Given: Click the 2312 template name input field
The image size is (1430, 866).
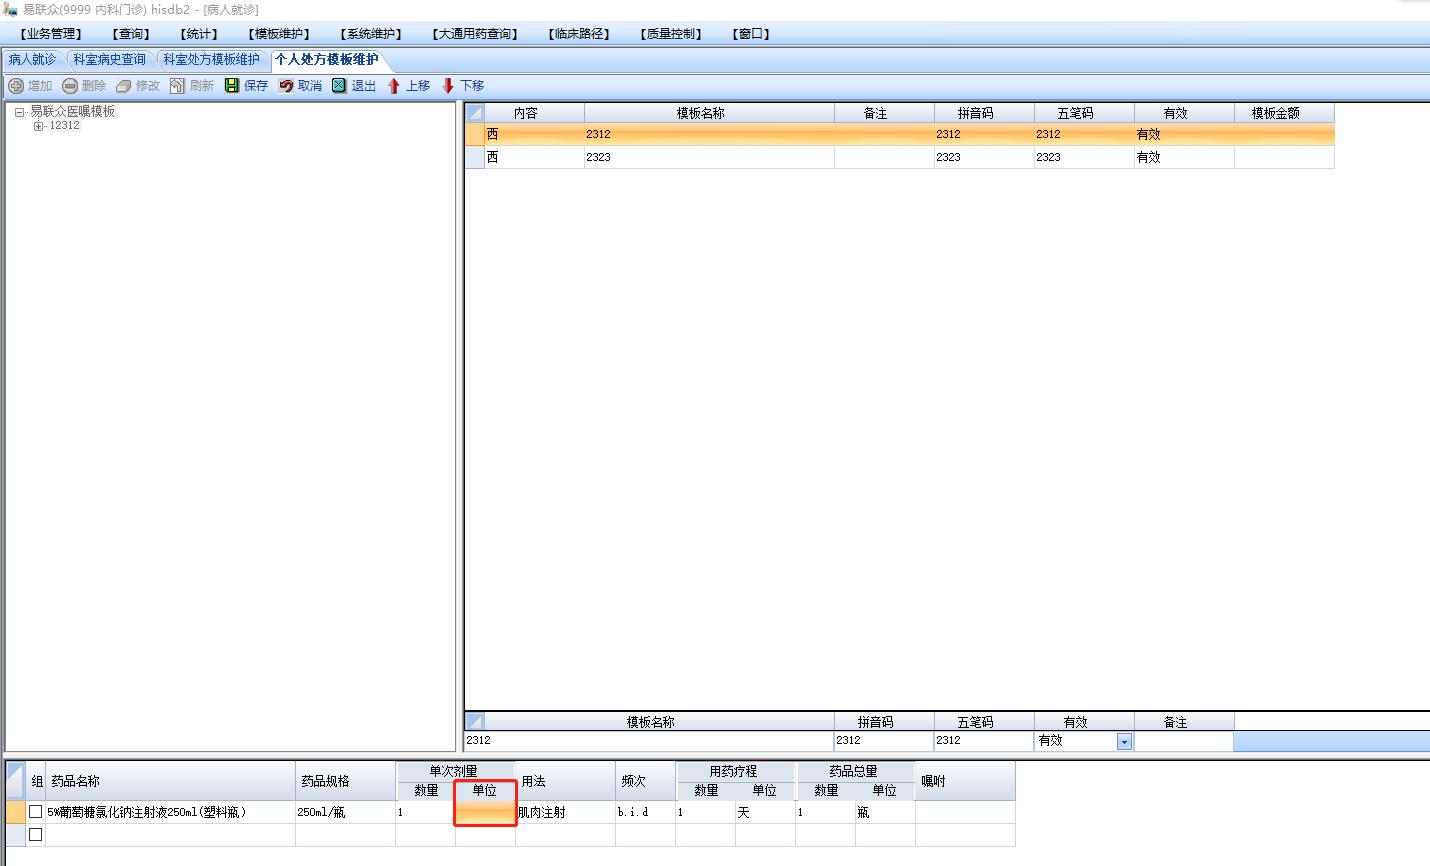Looking at the screenshot, I should pyautogui.click(x=649, y=741).
